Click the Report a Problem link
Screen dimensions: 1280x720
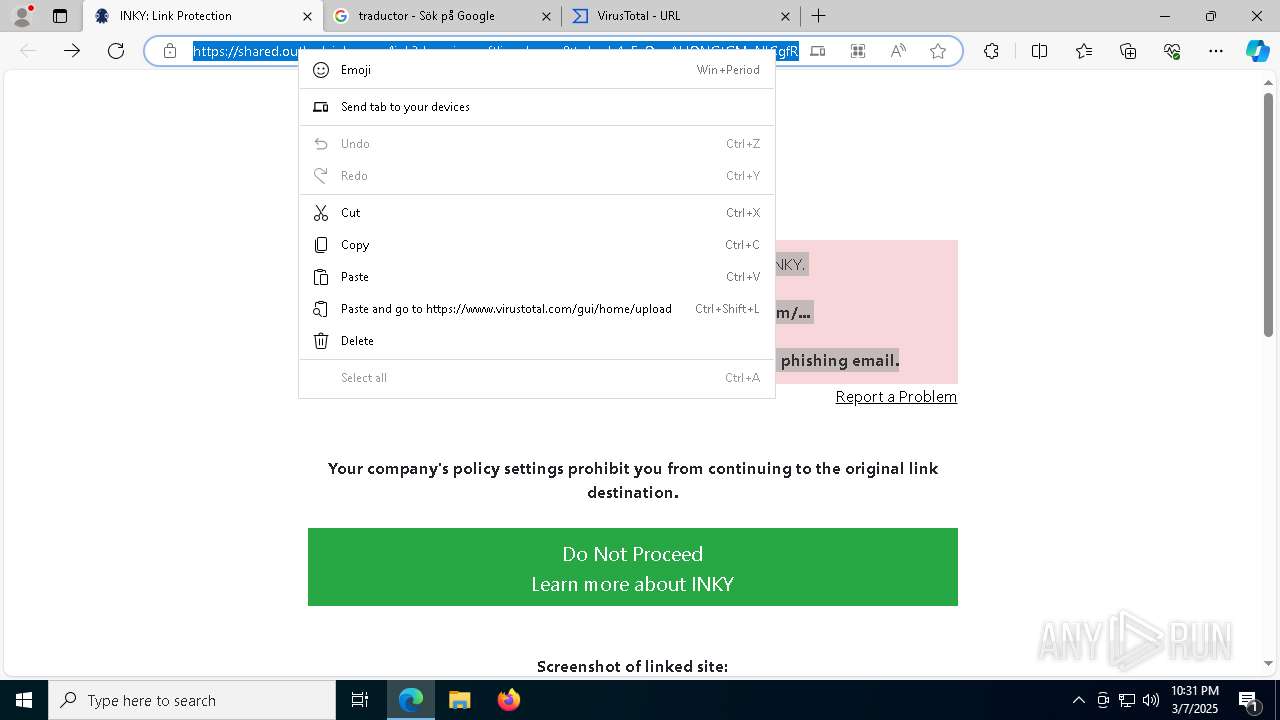(x=896, y=397)
